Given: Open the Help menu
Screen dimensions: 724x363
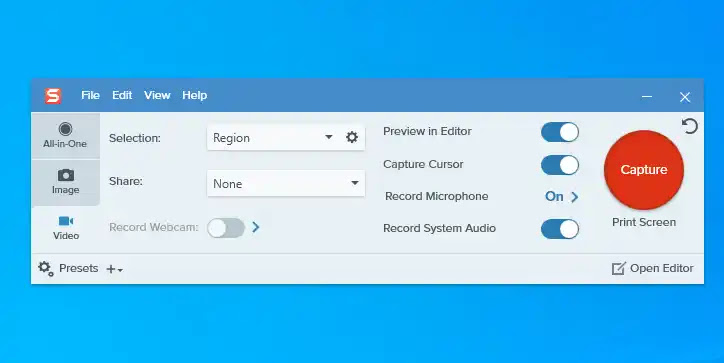Looking at the screenshot, I should tap(194, 95).
